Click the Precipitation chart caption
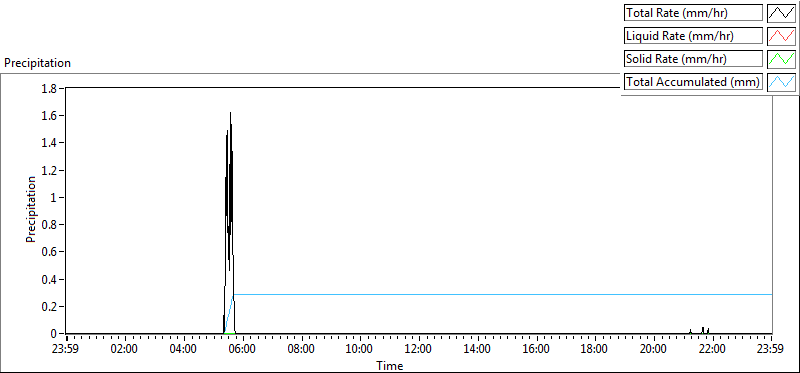The width and height of the screenshot is (800, 373). tap(37, 63)
